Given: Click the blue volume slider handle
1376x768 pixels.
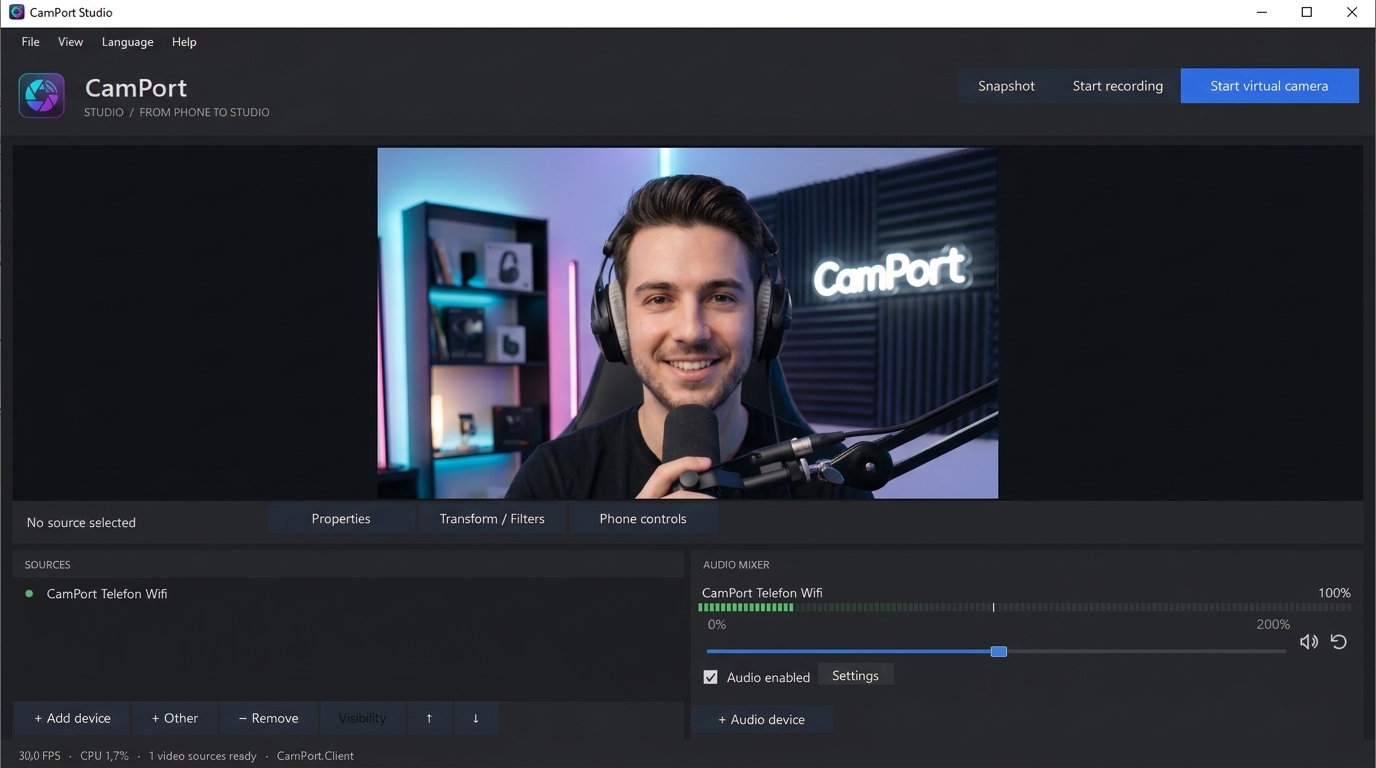Looking at the screenshot, I should [998, 651].
